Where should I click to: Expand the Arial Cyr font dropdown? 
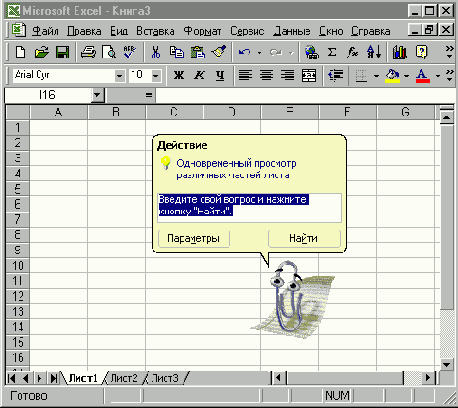click(x=119, y=76)
